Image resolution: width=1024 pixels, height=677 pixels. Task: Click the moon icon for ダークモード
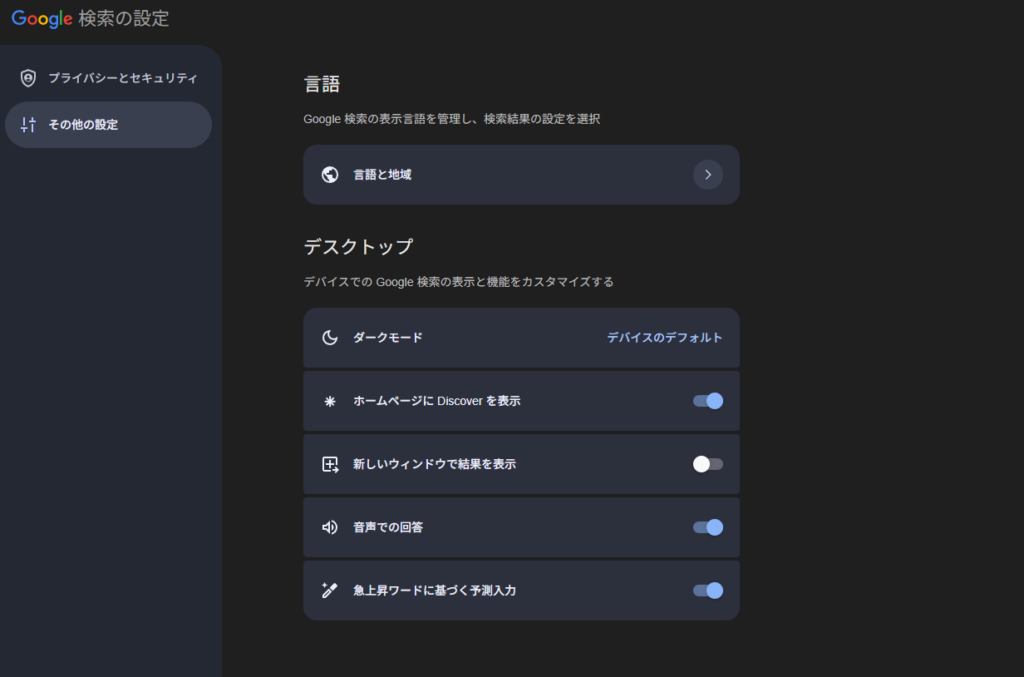point(330,338)
